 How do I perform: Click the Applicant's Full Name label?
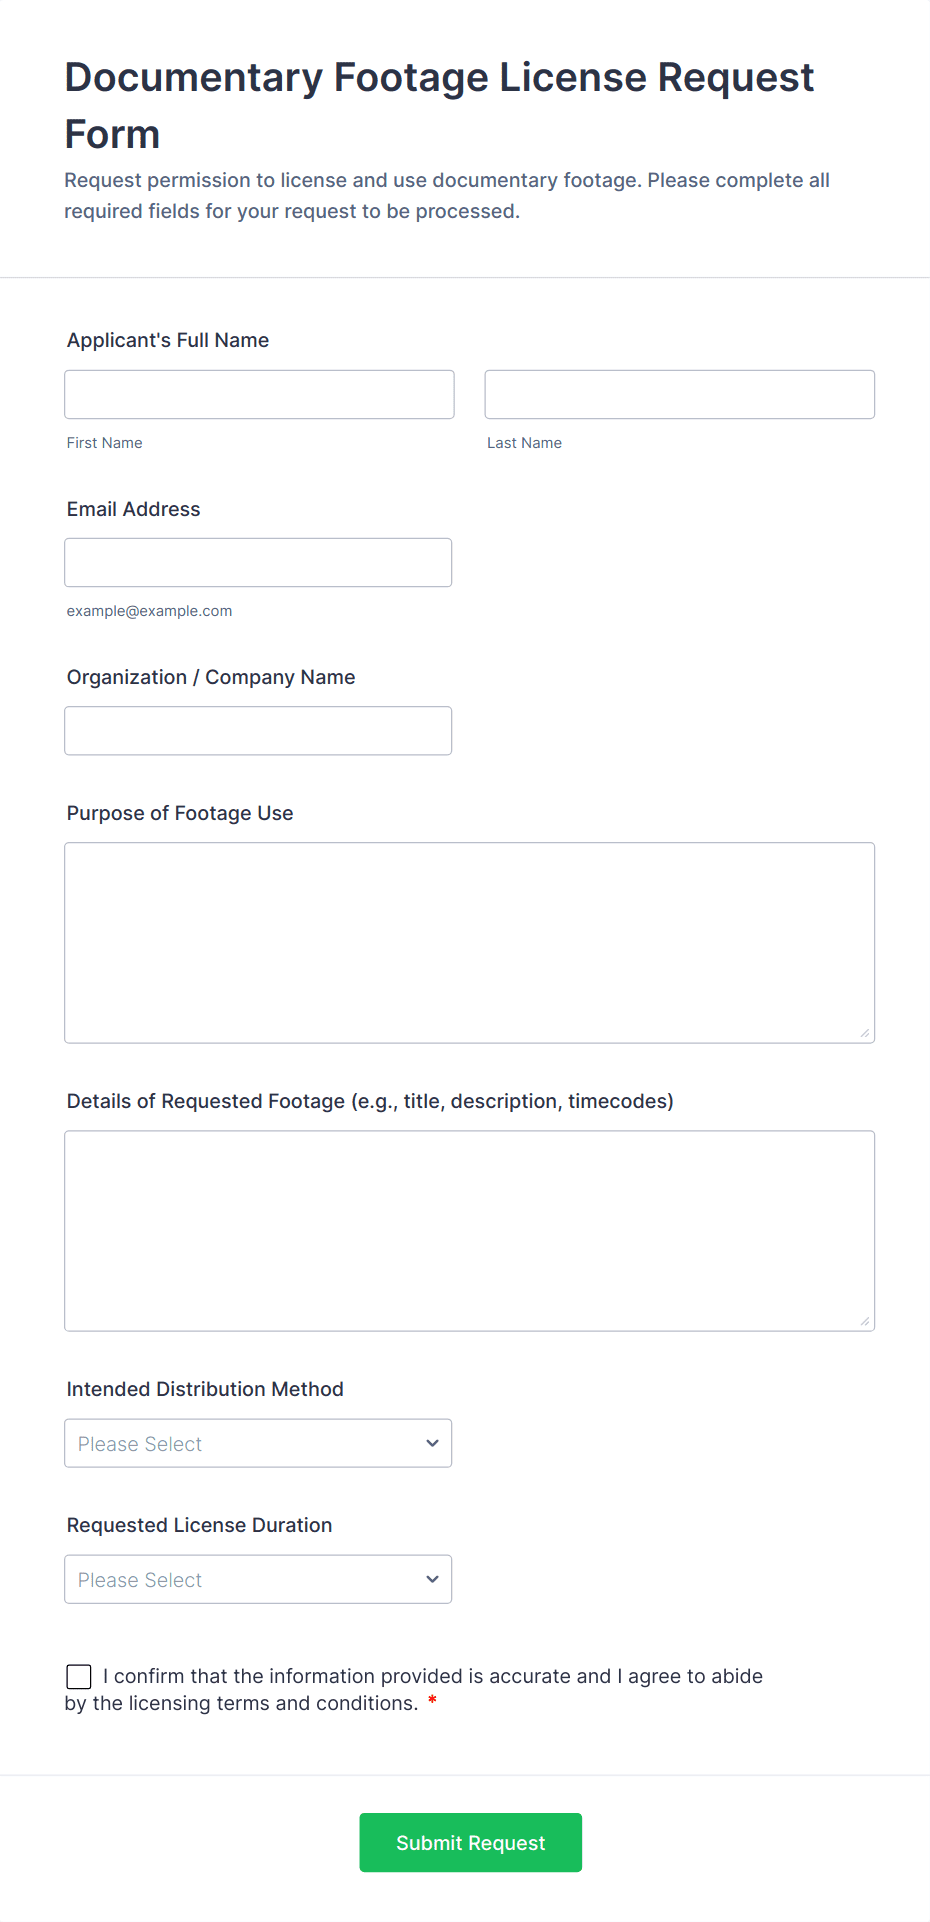[168, 340]
